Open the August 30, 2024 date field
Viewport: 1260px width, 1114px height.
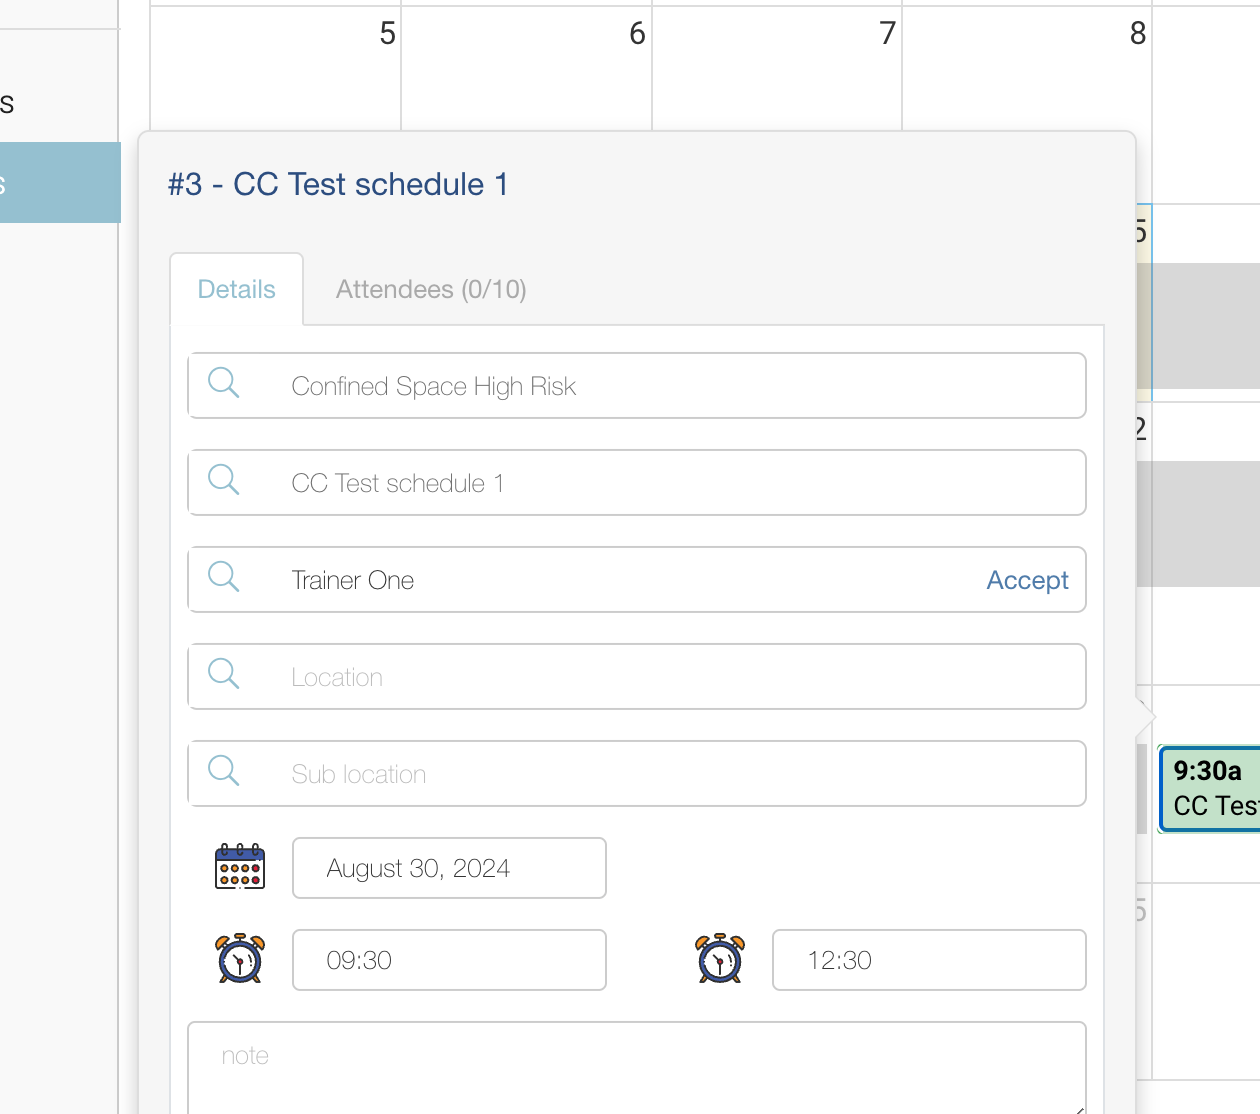coord(448,868)
